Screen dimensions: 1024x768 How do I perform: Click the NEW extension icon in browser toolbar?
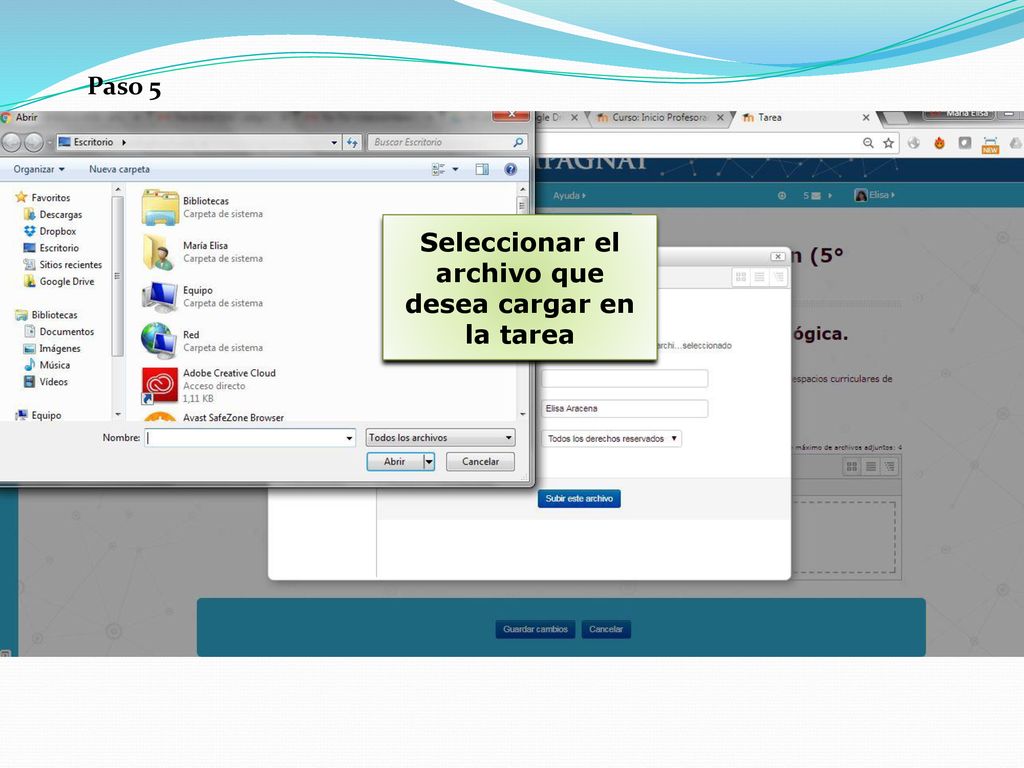point(990,144)
